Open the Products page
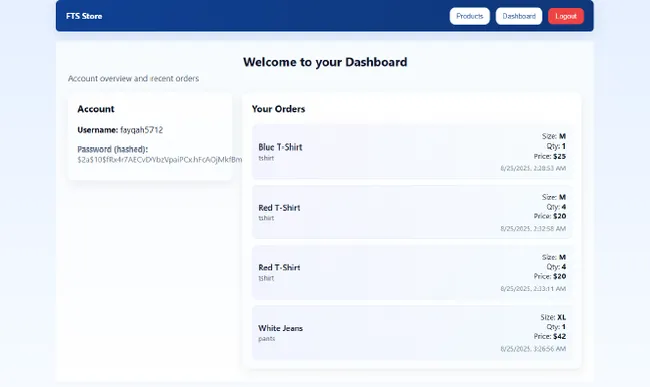 pos(470,16)
